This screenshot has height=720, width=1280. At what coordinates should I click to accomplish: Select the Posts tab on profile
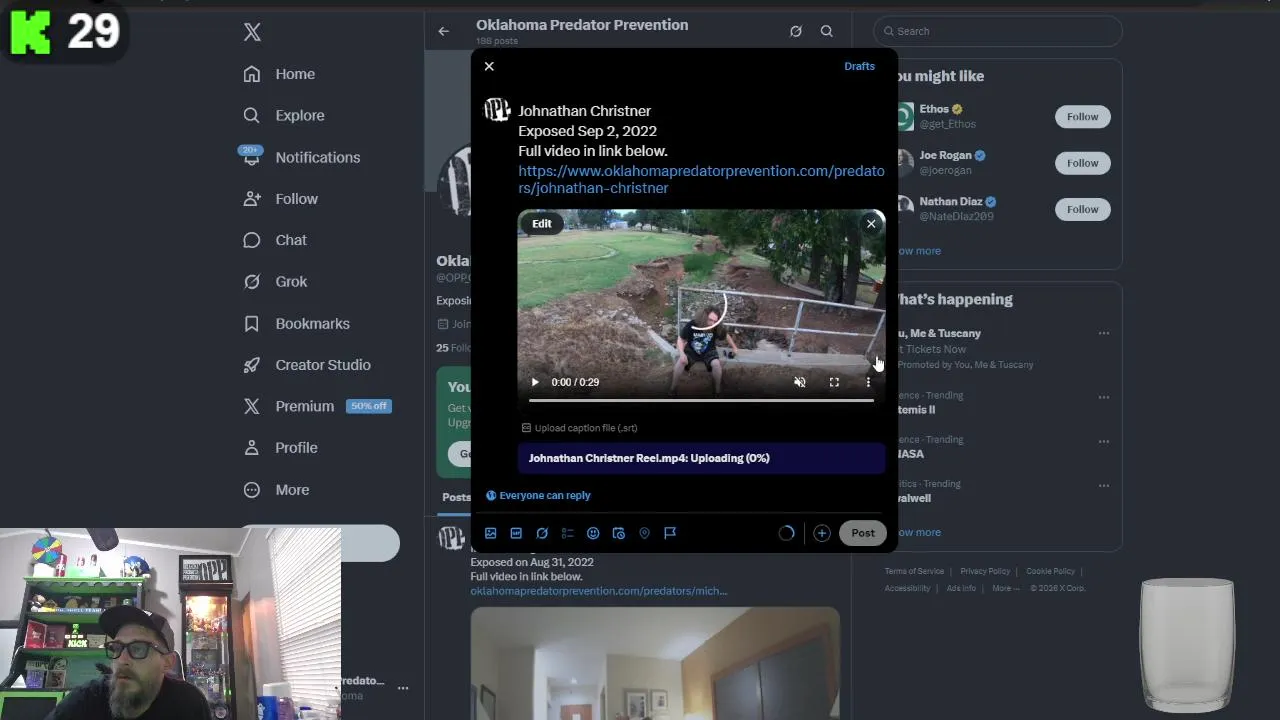click(456, 497)
